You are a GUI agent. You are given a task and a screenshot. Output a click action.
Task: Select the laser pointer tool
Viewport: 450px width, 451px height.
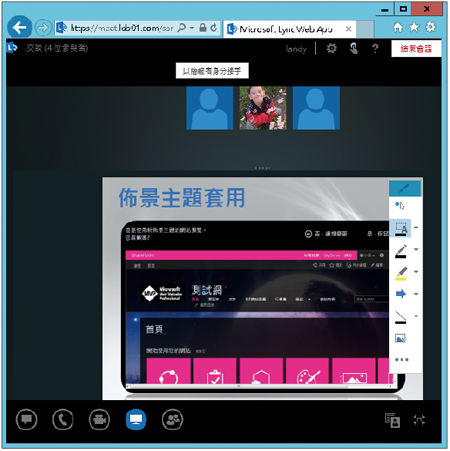click(400, 205)
